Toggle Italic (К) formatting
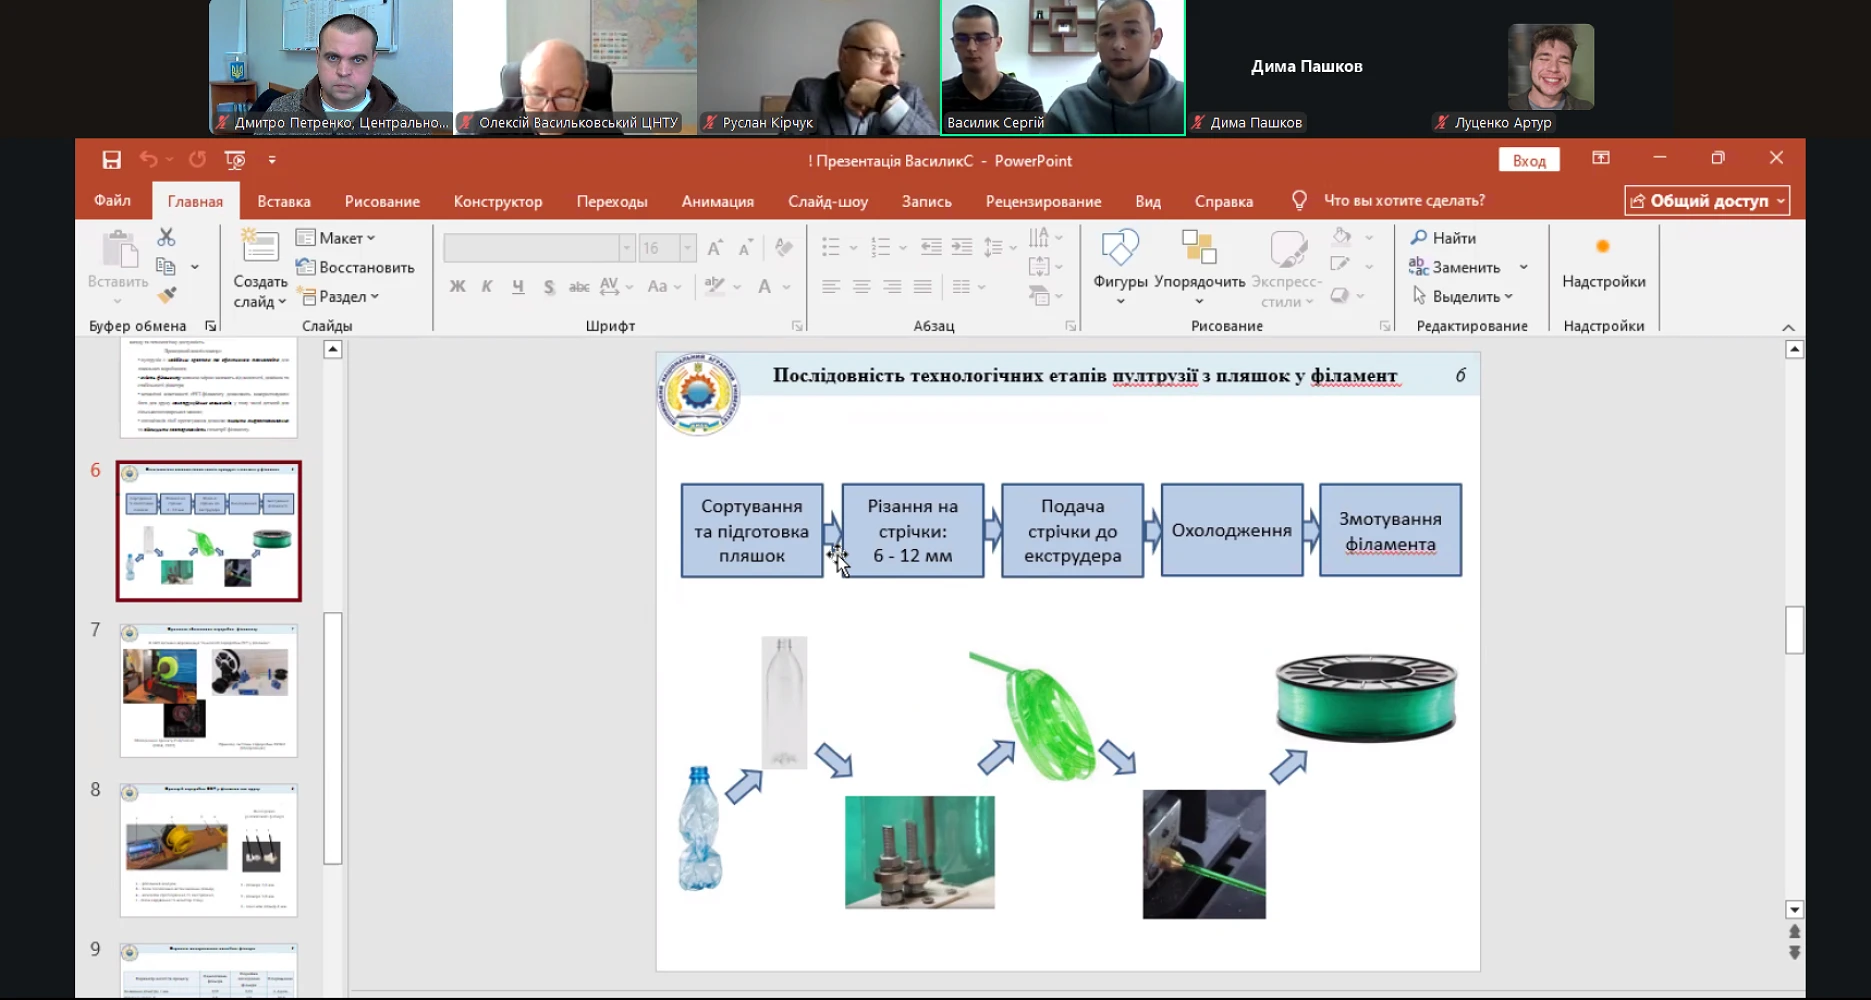1871x1000 pixels. (487, 287)
